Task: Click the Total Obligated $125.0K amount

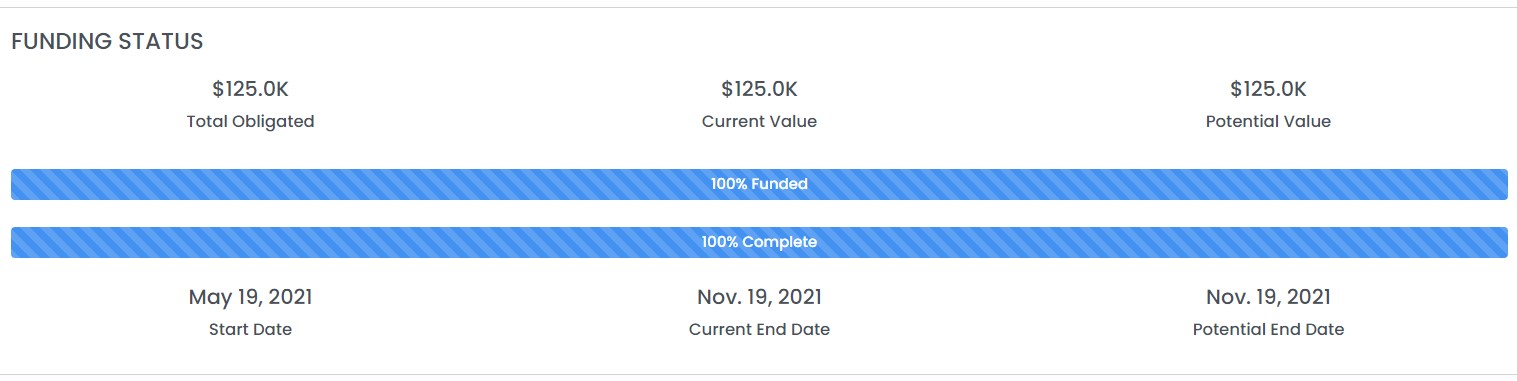Action: [x=250, y=89]
